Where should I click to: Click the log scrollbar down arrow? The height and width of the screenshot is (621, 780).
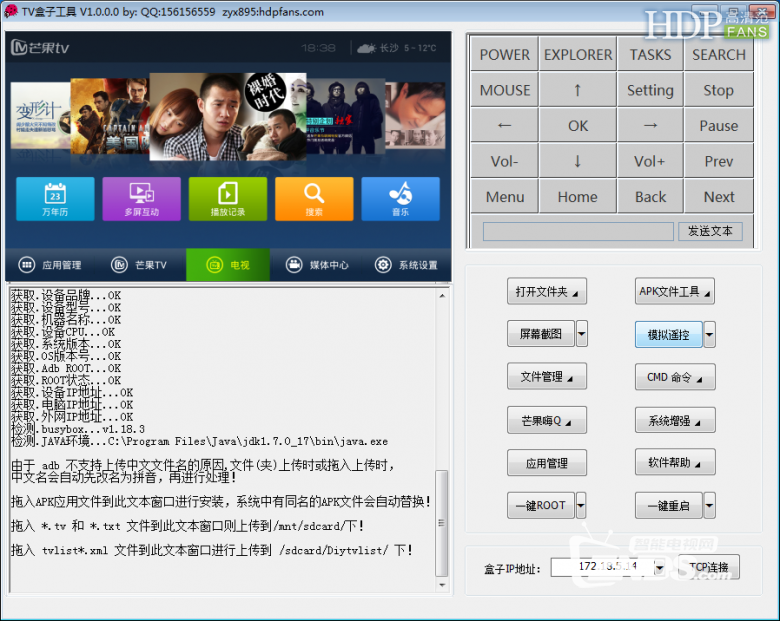click(442, 585)
